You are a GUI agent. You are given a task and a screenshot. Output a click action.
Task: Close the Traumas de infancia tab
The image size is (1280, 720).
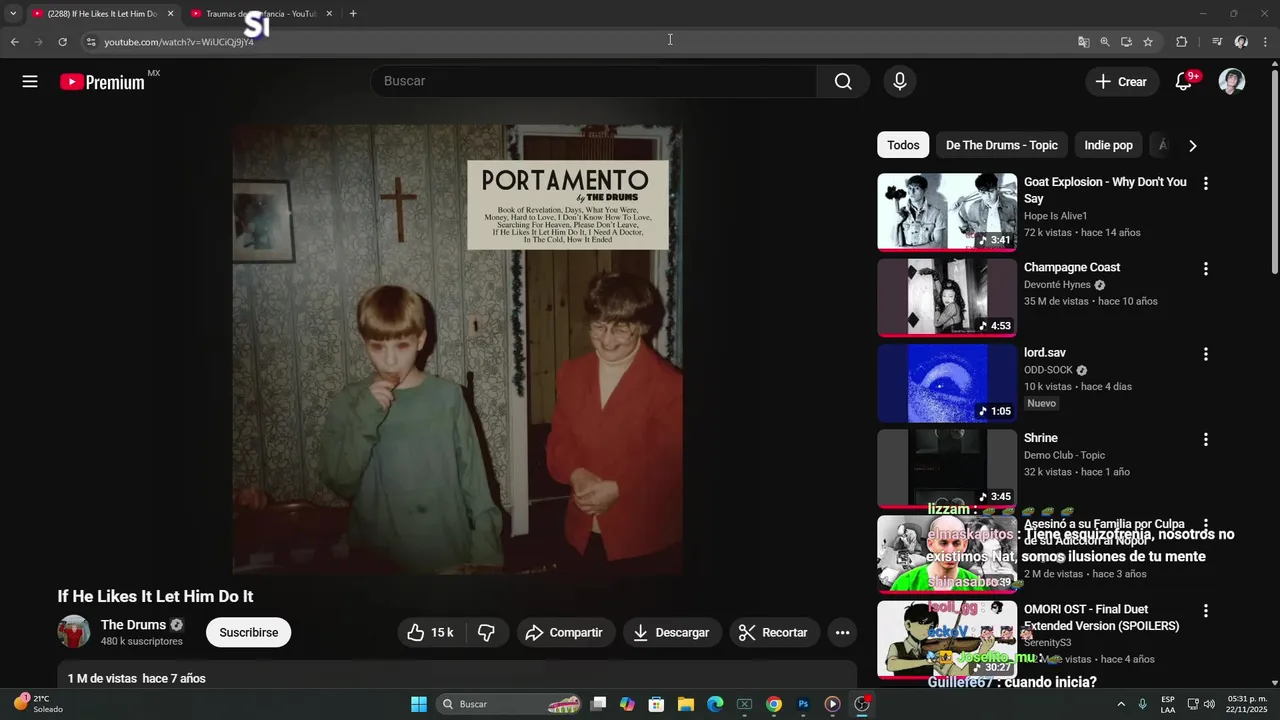click(x=329, y=14)
